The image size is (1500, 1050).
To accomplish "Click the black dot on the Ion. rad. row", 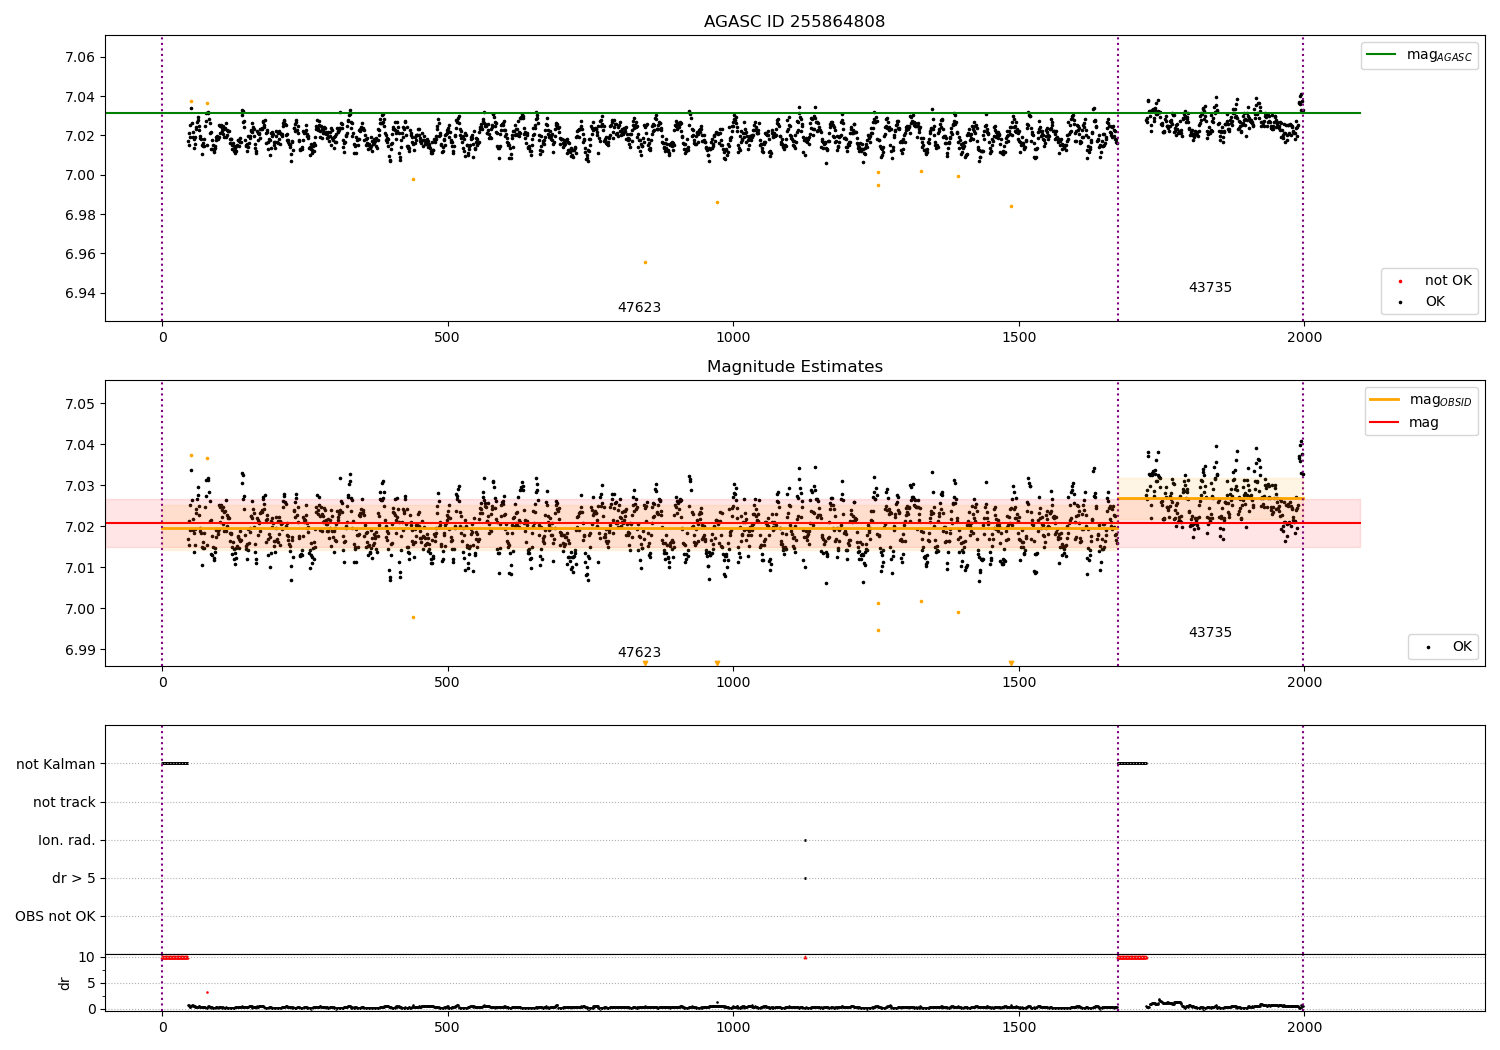I will [x=805, y=840].
